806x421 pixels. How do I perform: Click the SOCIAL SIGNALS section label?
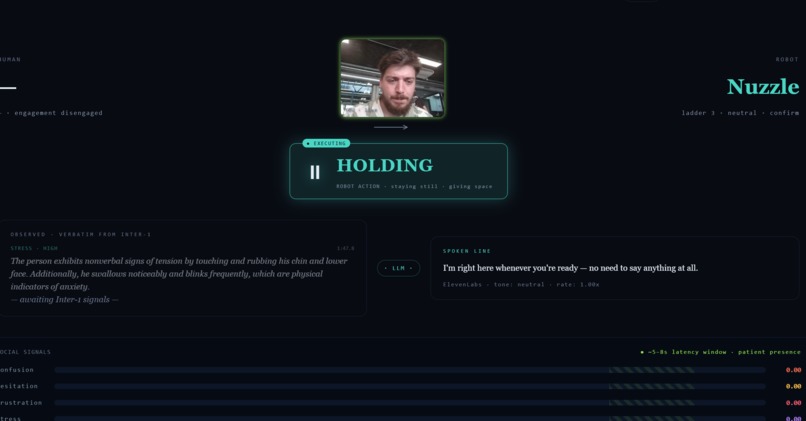(x=25, y=352)
